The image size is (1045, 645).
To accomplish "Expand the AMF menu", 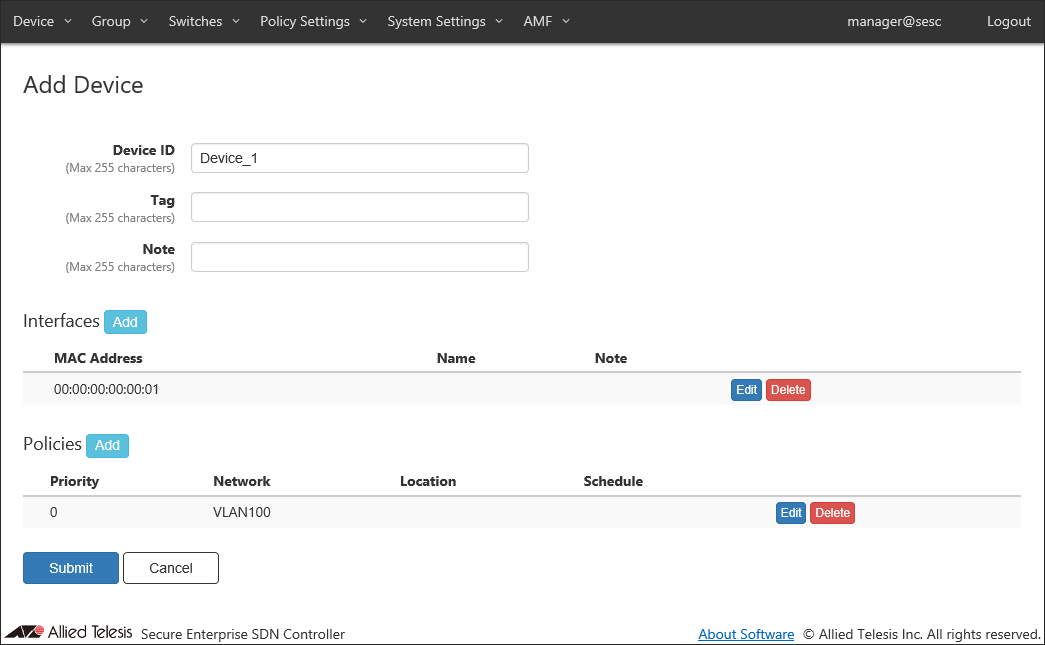I will tap(546, 21).
